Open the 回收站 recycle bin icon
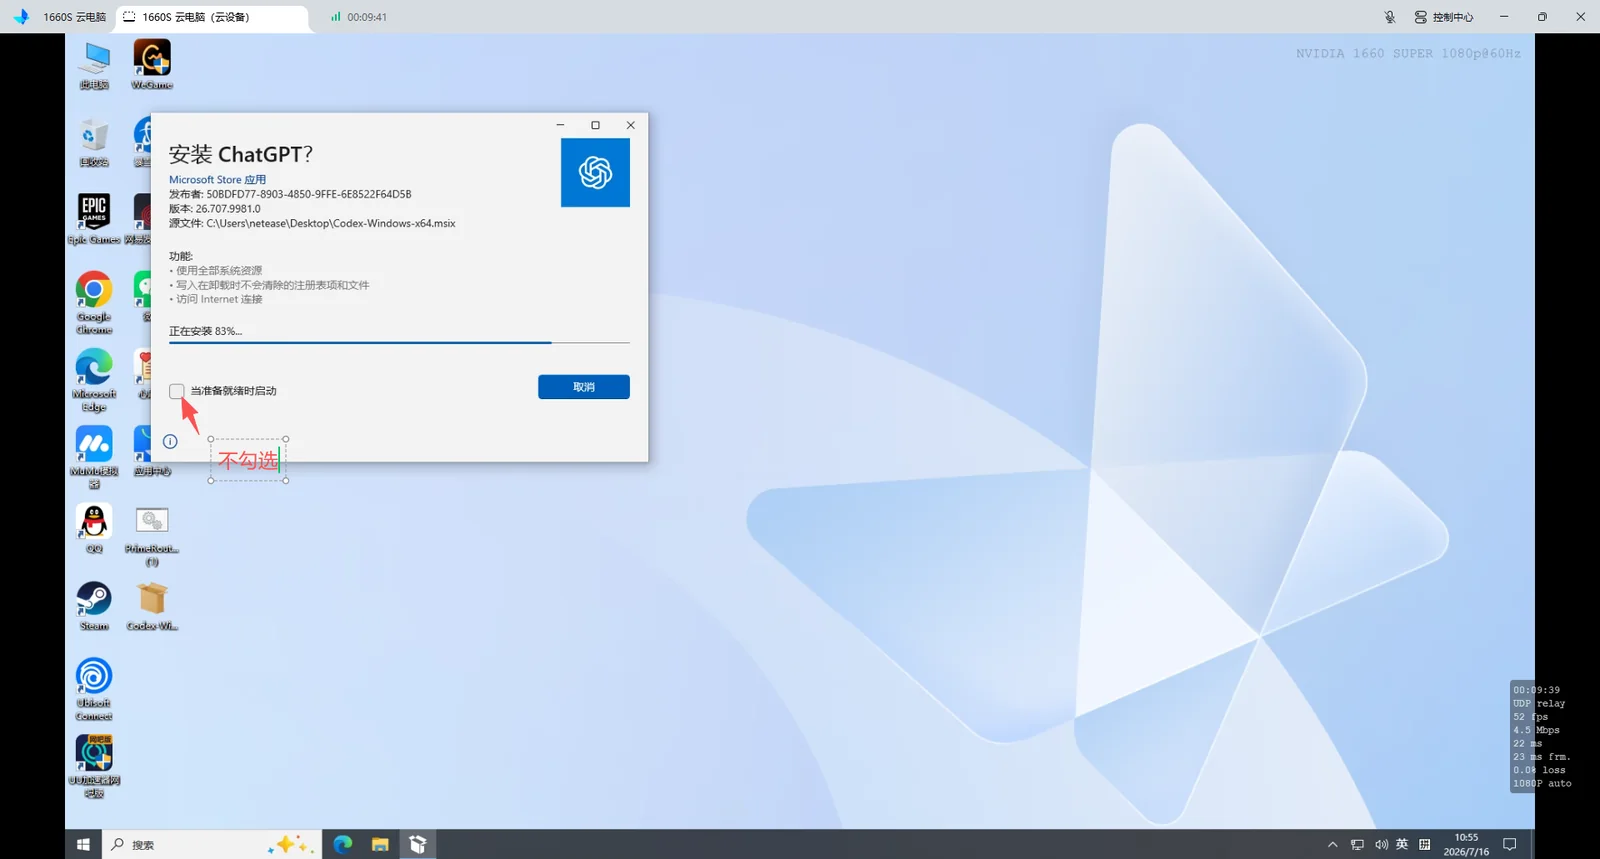 coord(94,143)
